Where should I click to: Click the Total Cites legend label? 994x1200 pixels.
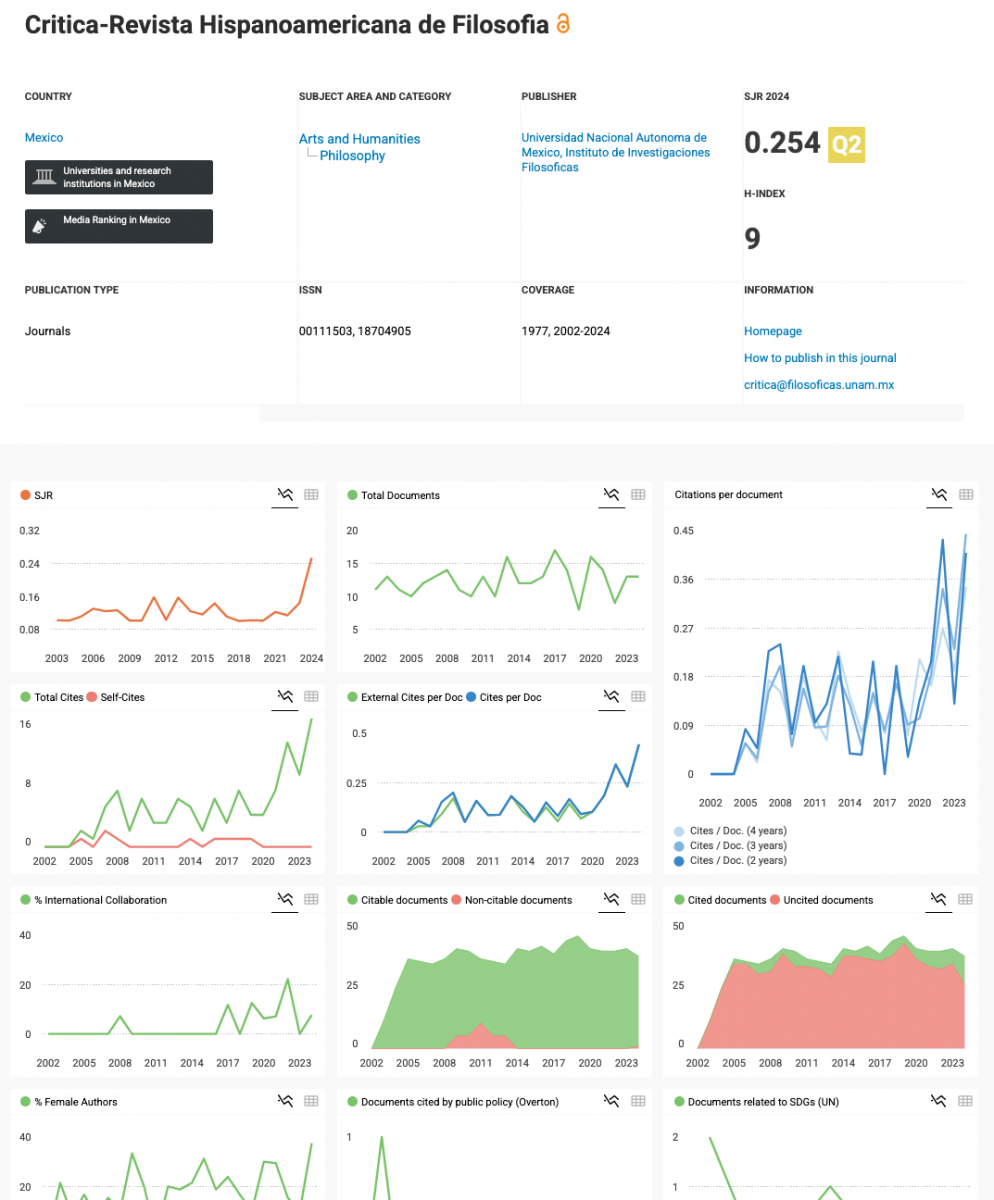point(58,697)
